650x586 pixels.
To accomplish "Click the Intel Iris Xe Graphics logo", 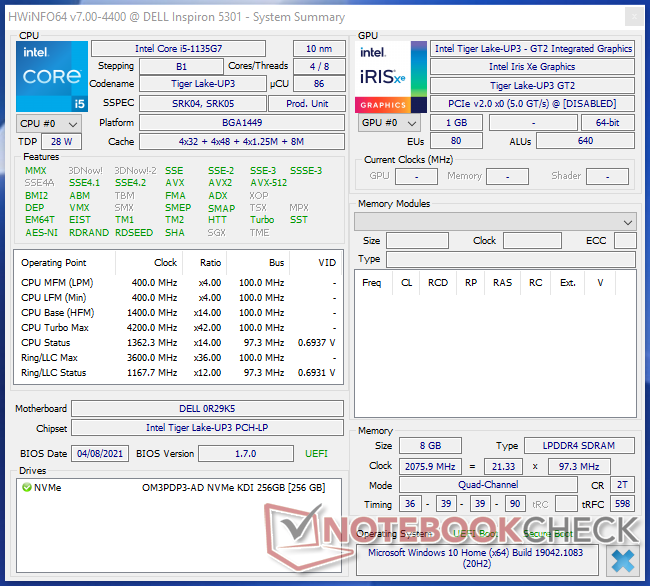I will point(391,77).
